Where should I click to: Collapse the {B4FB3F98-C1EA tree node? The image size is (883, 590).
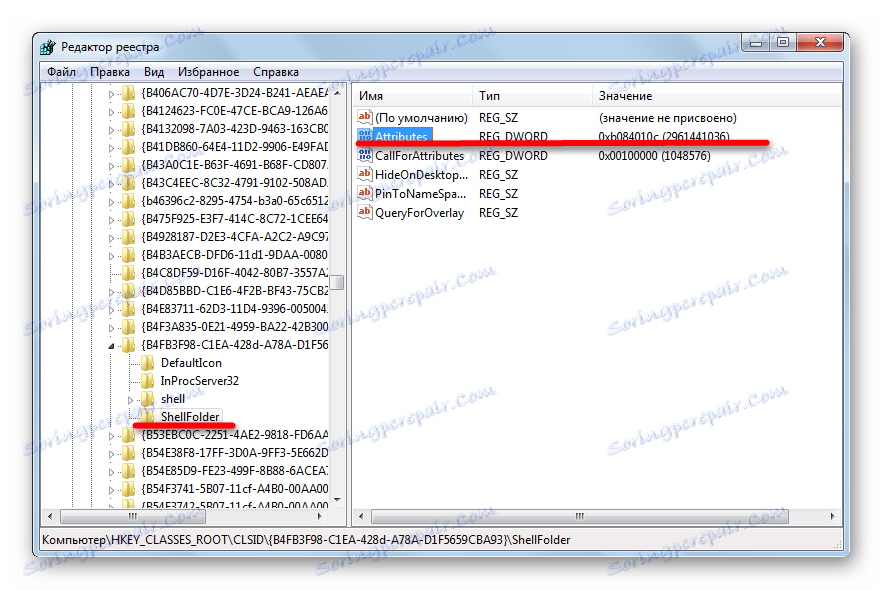pos(111,346)
